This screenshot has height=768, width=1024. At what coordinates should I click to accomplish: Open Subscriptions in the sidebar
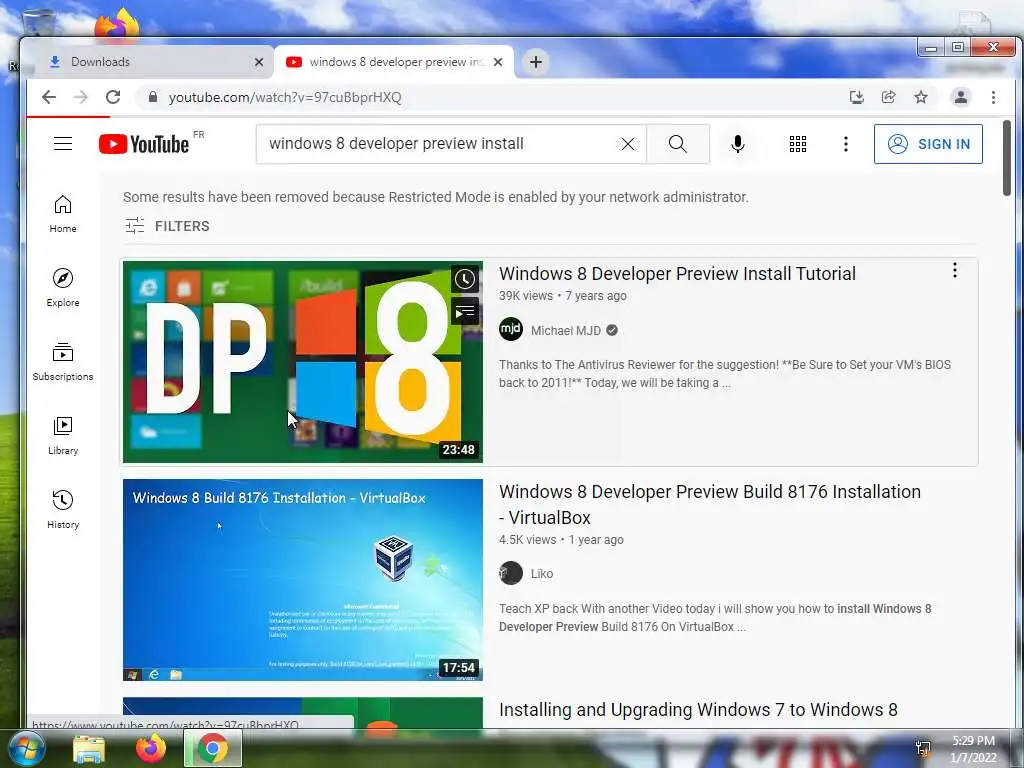(x=63, y=362)
